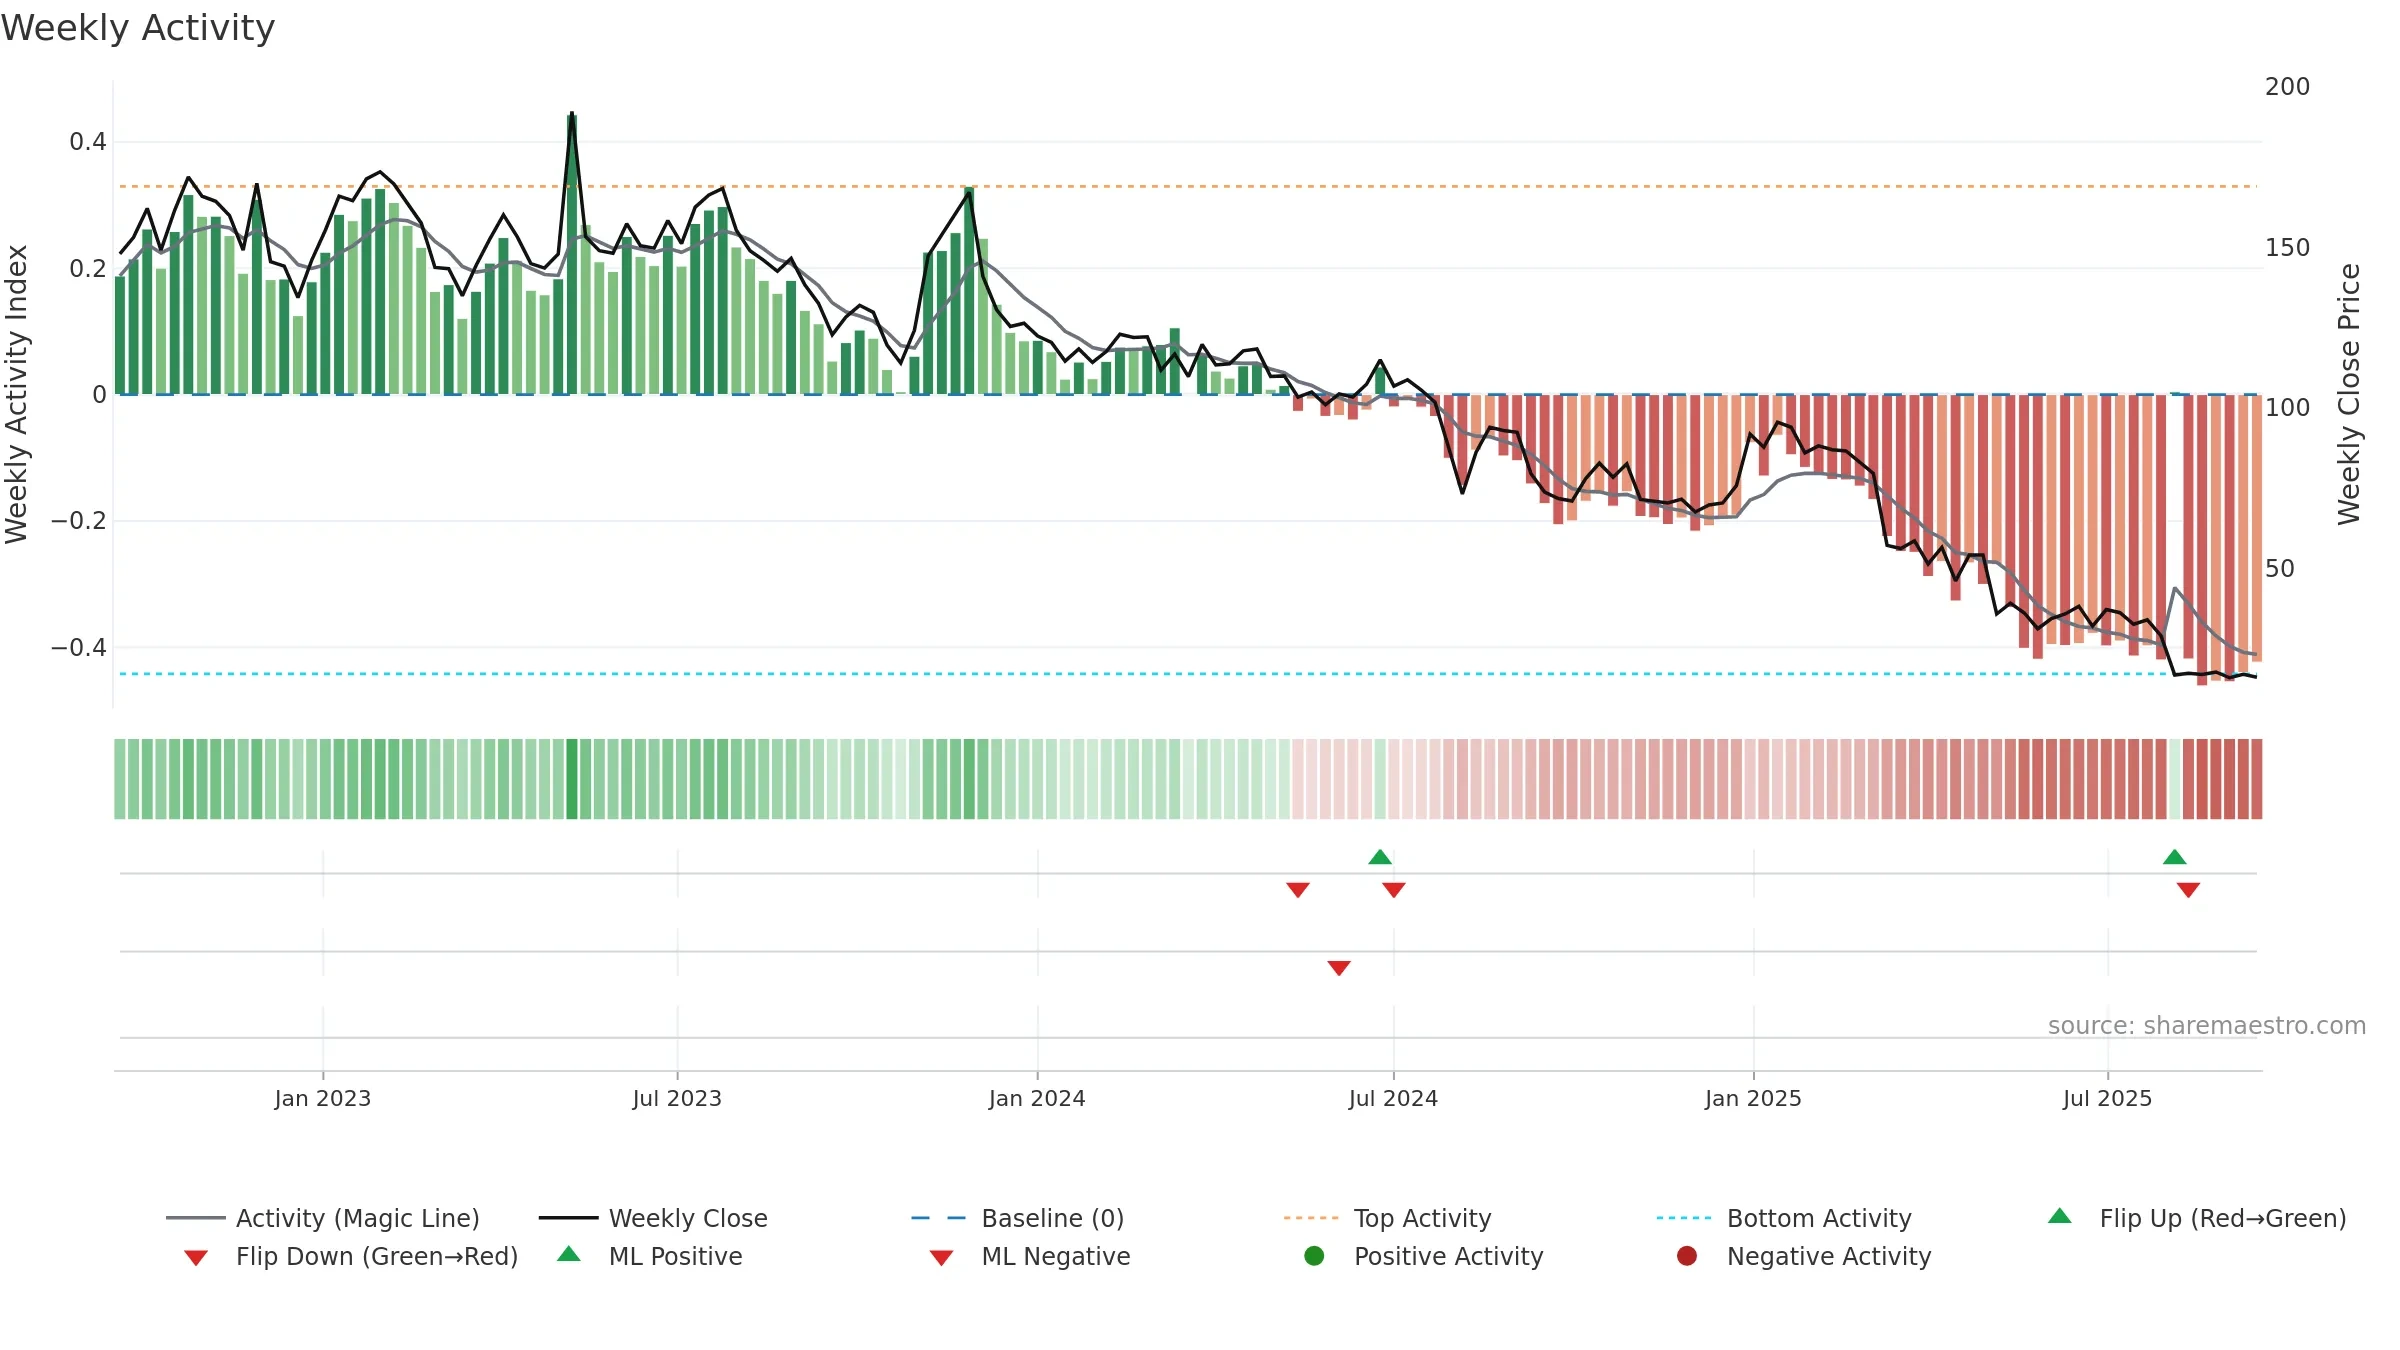Click red flip-down triangle at Jul 2024
The image size is (2400, 1350).
click(1394, 890)
